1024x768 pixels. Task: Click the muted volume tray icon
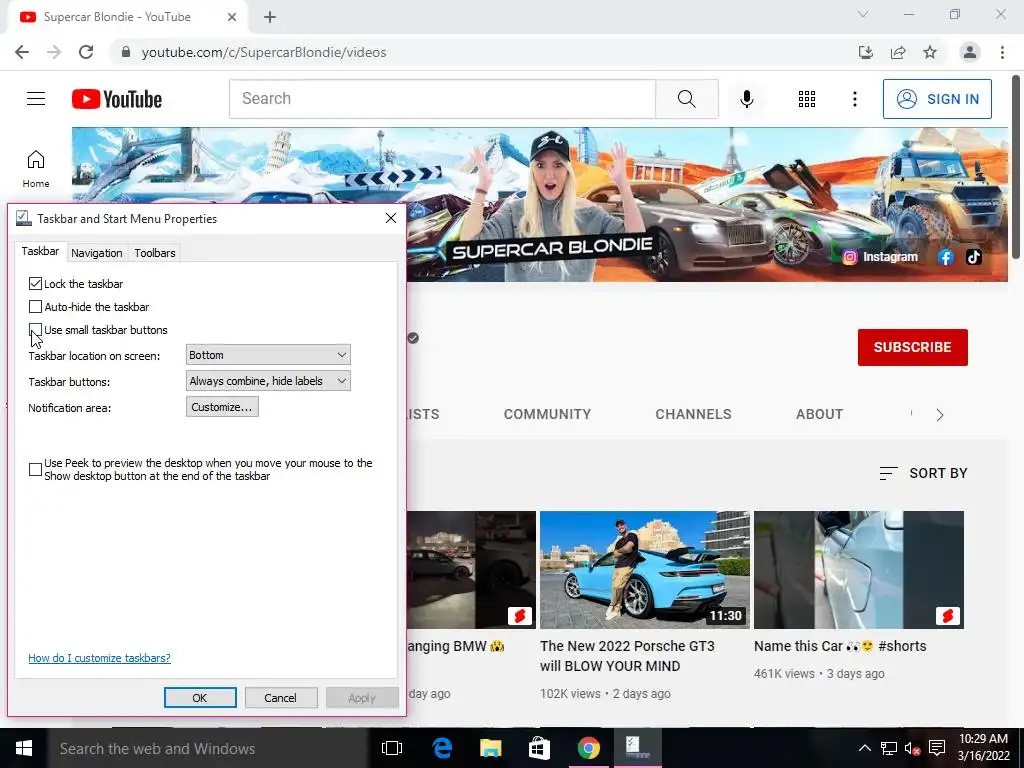click(x=912, y=748)
